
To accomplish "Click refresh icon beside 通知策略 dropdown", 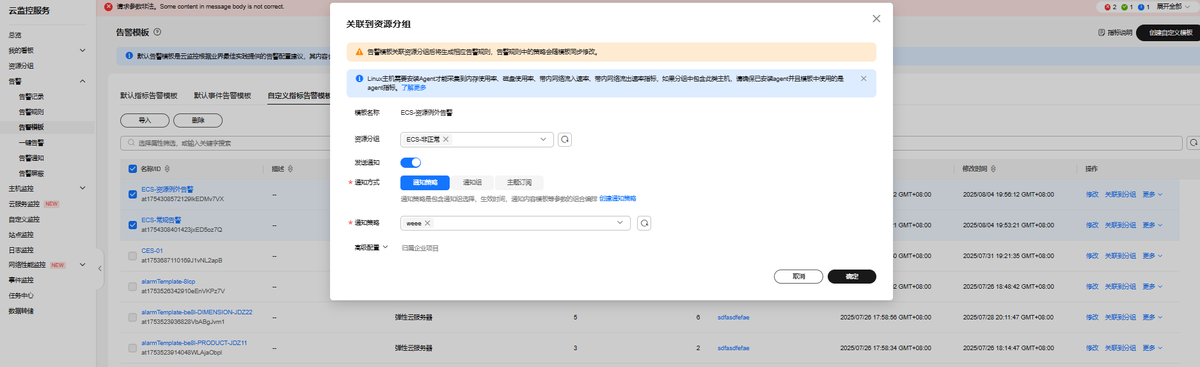I will (644, 223).
